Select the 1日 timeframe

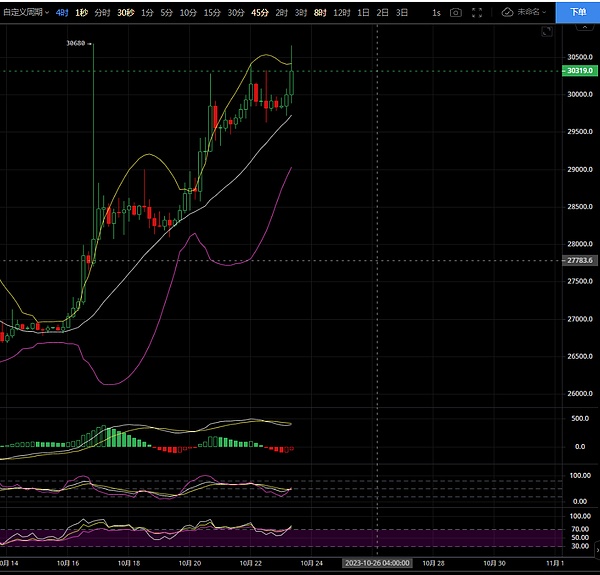363,13
